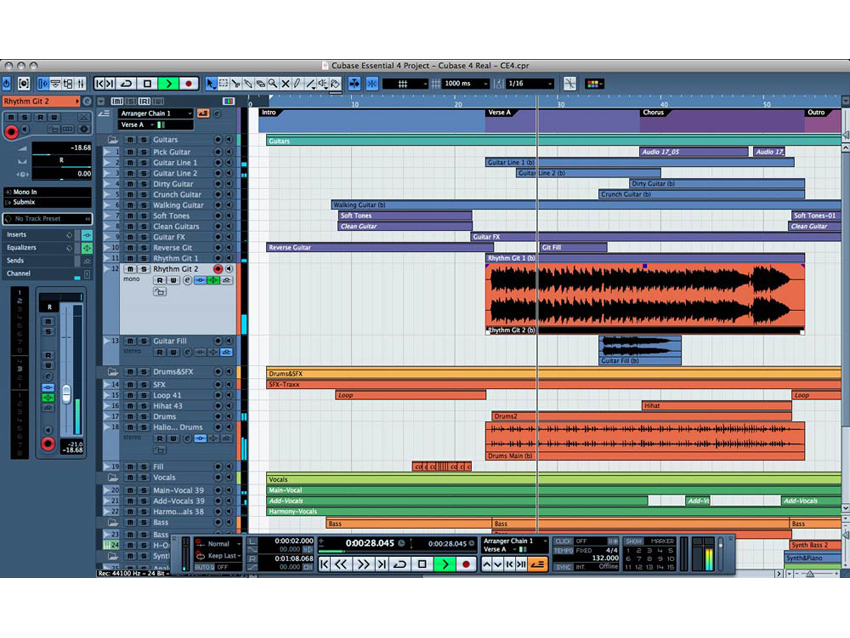Screen dimensions: 850x638
Task: Mute the Drums&SFX folder track
Action: click(130, 372)
